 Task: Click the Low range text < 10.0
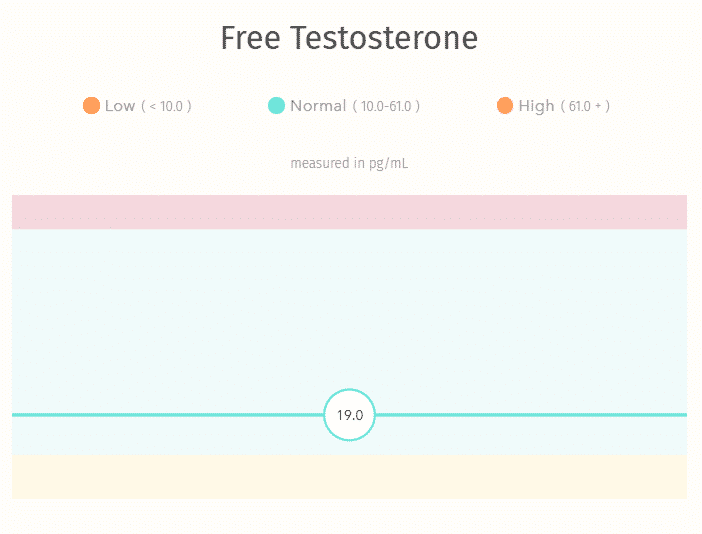point(166,107)
